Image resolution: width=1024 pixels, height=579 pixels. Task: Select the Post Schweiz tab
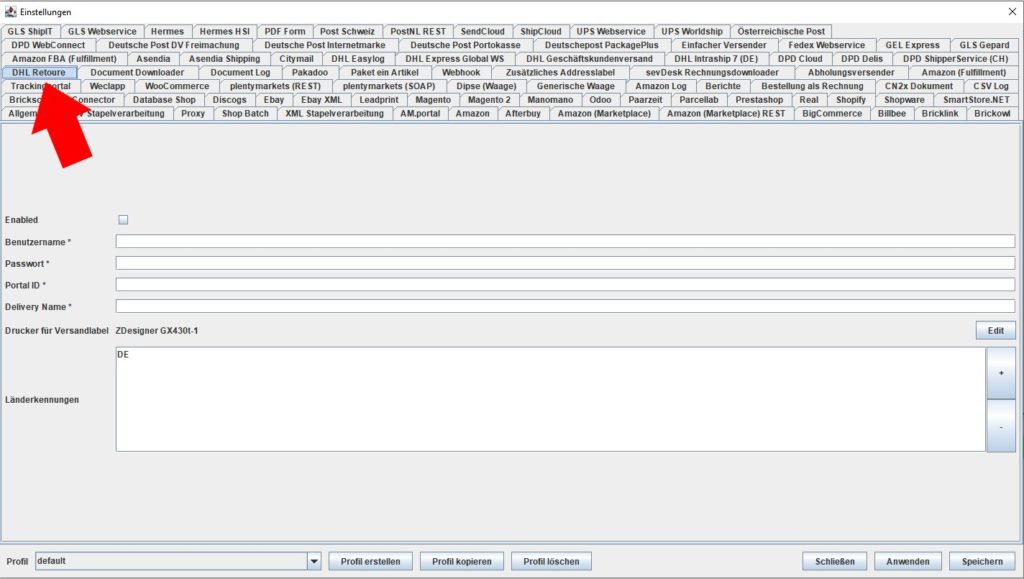[x=347, y=31]
